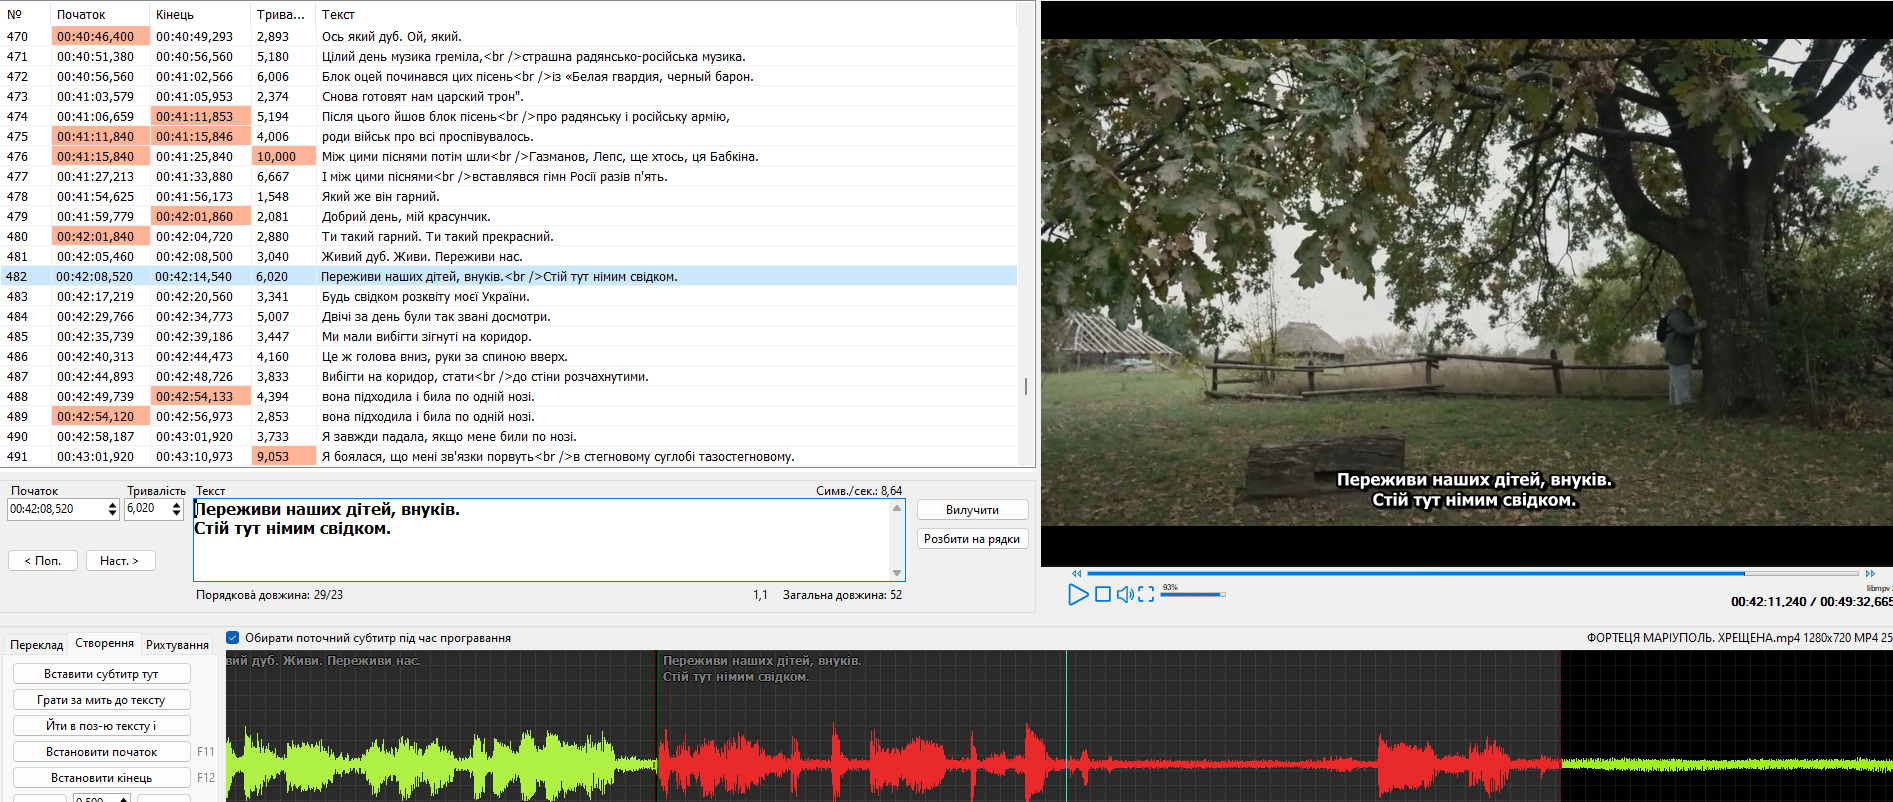Select row 483 'Будь свідком розквіту моєї України.'
Screen dimensions: 1893x802
coord(509,296)
